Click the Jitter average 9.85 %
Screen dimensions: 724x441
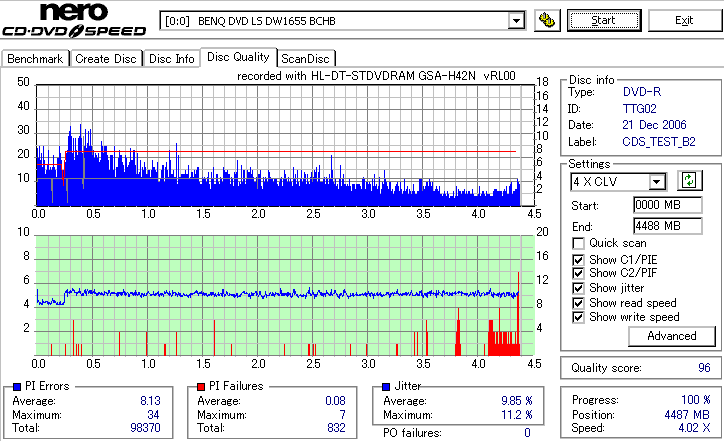[517, 401]
